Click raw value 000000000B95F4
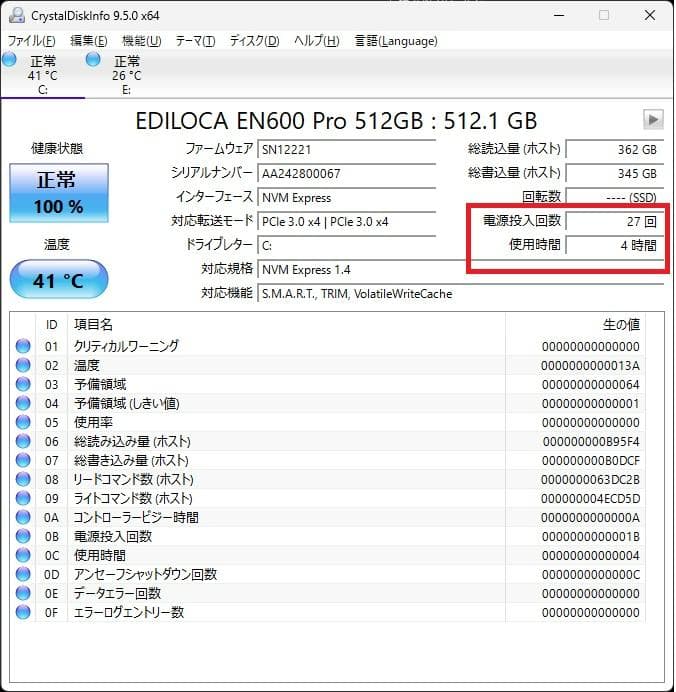 coord(591,441)
